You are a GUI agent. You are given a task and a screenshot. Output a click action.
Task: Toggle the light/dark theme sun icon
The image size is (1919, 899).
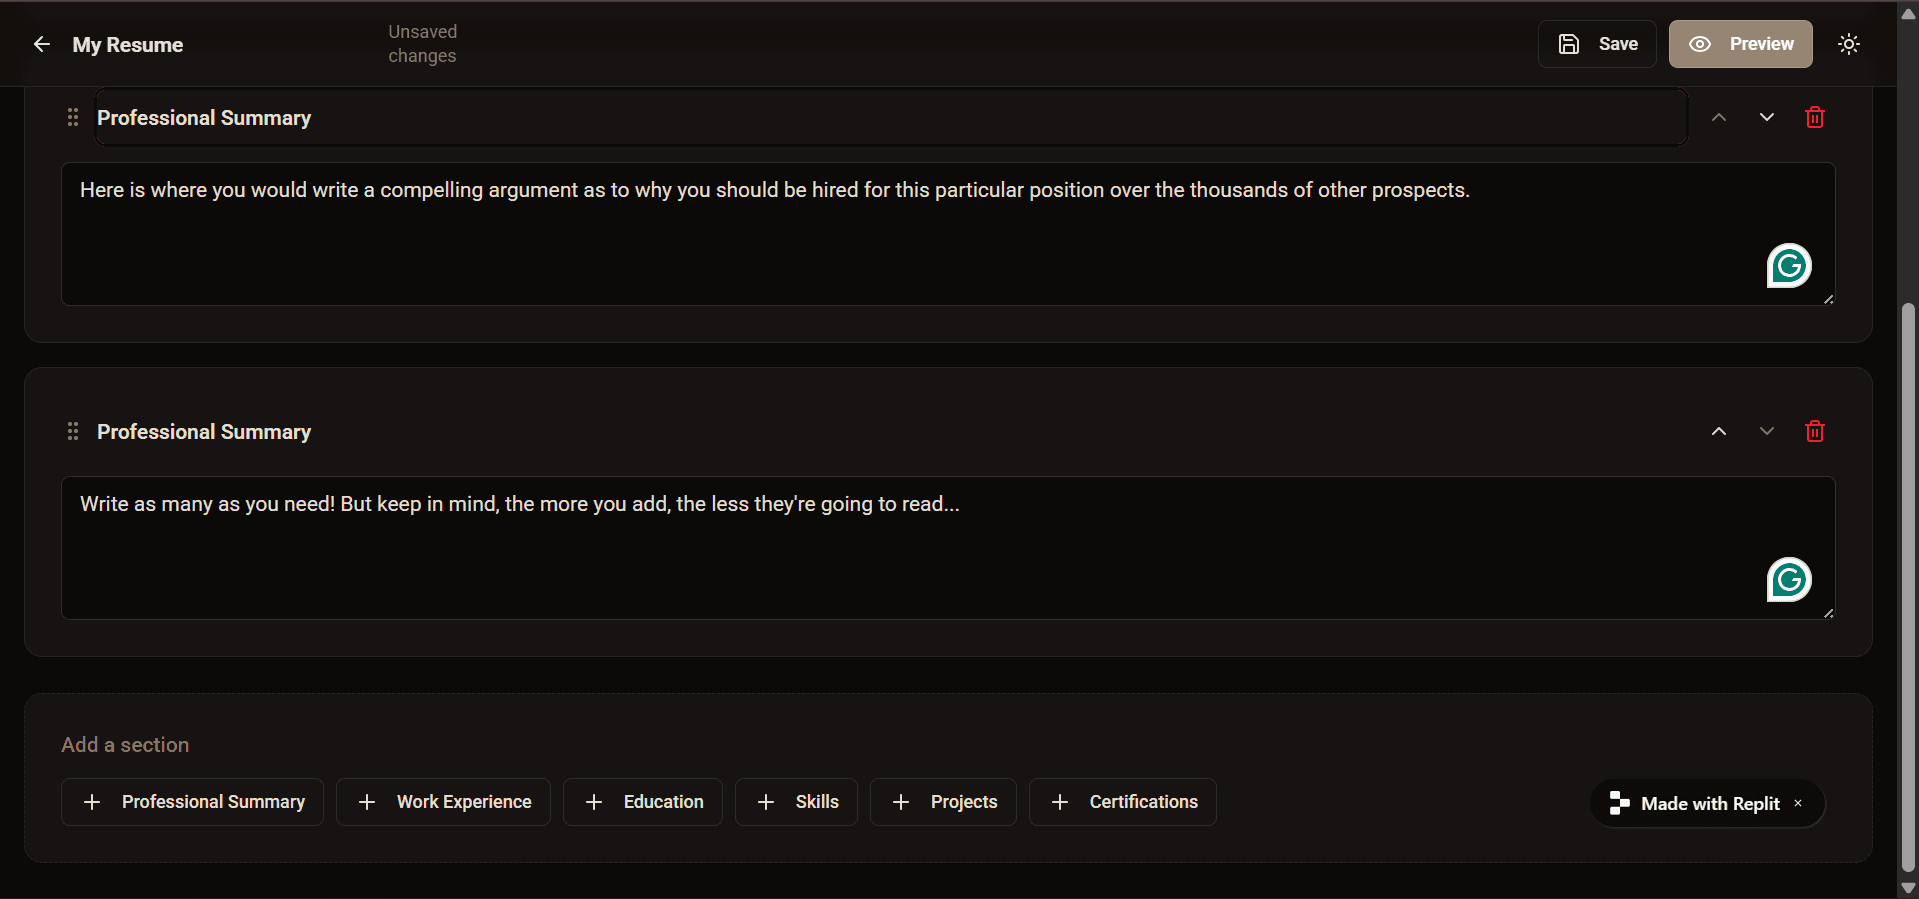[1848, 44]
